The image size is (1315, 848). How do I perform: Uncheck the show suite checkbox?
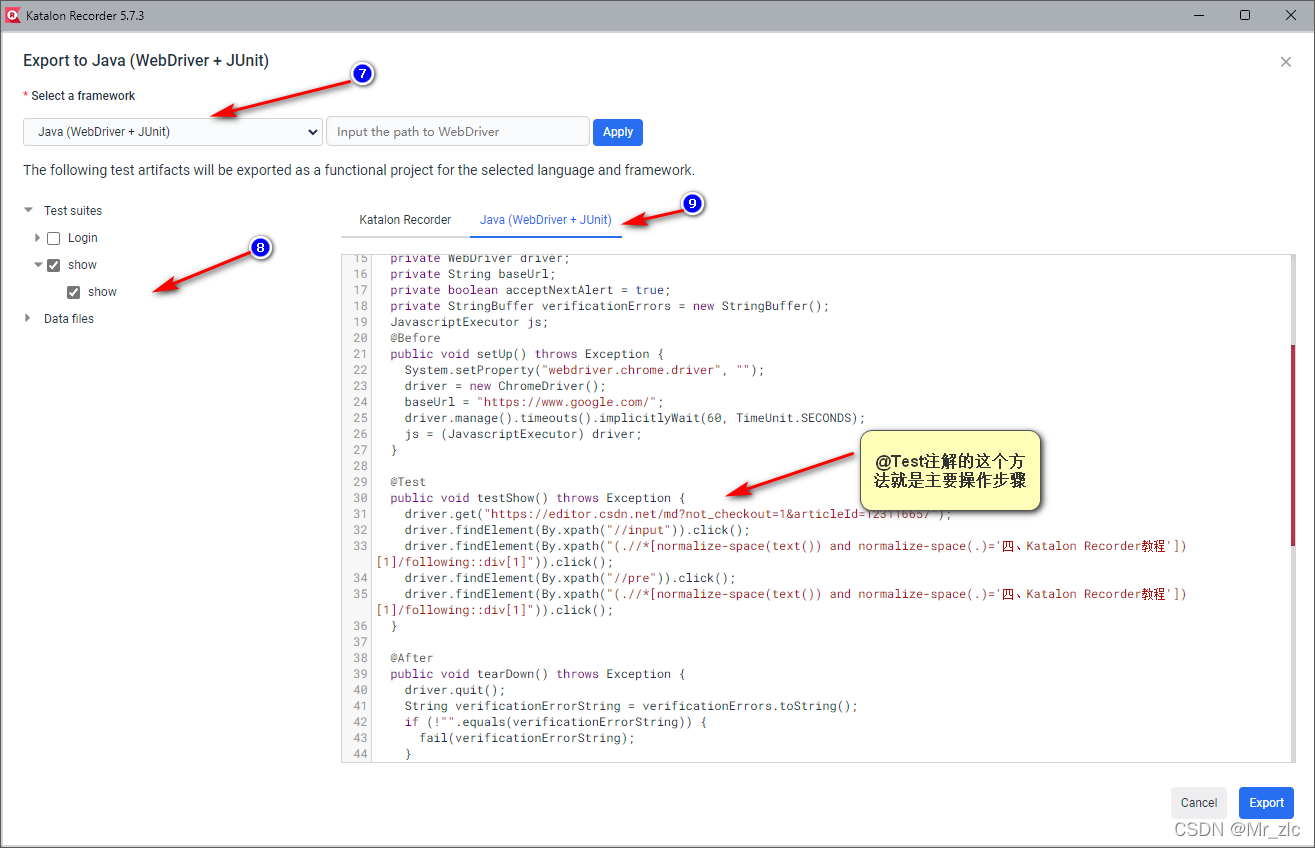pyautogui.click(x=54, y=265)
